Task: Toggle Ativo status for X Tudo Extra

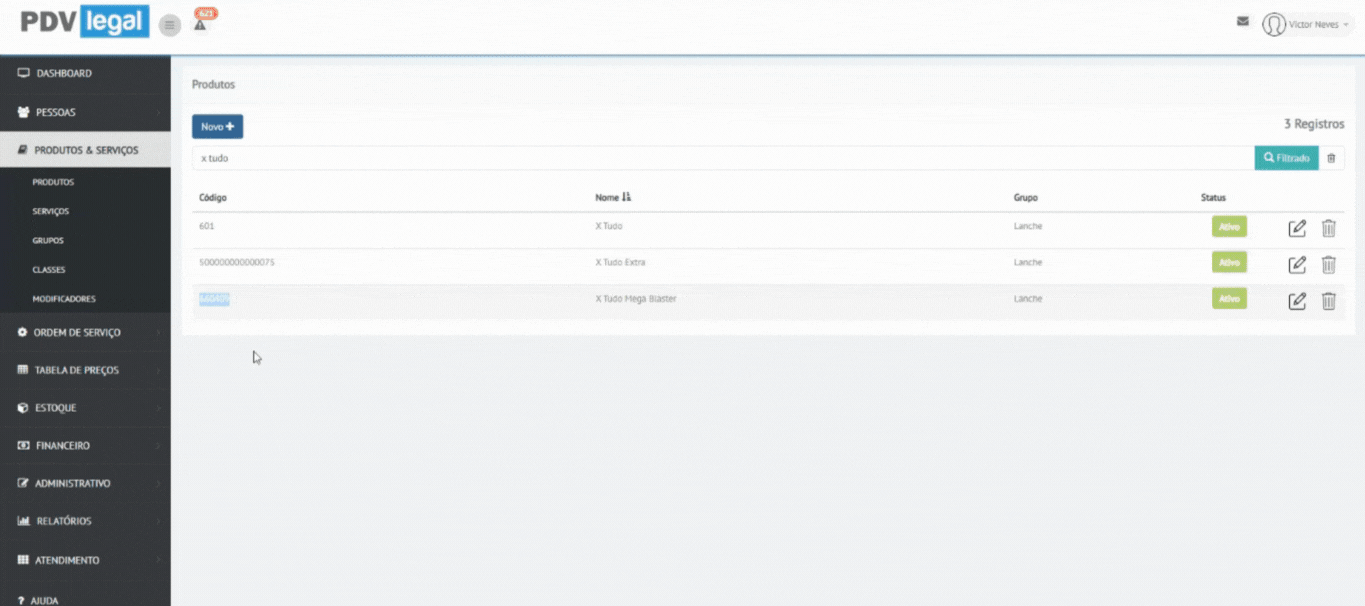Action: point(1229,262)
